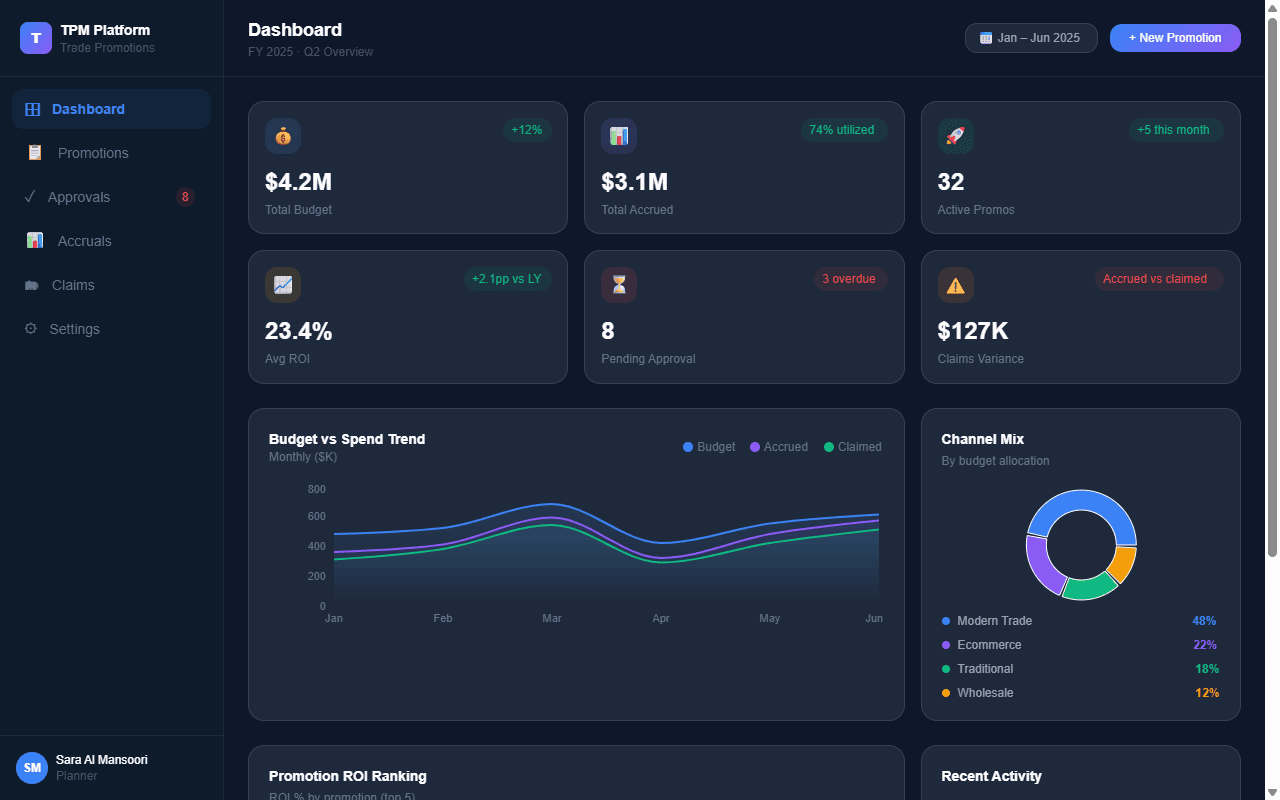
Task: Click the scrollbar up arrow
Action: coord(1272,8)
